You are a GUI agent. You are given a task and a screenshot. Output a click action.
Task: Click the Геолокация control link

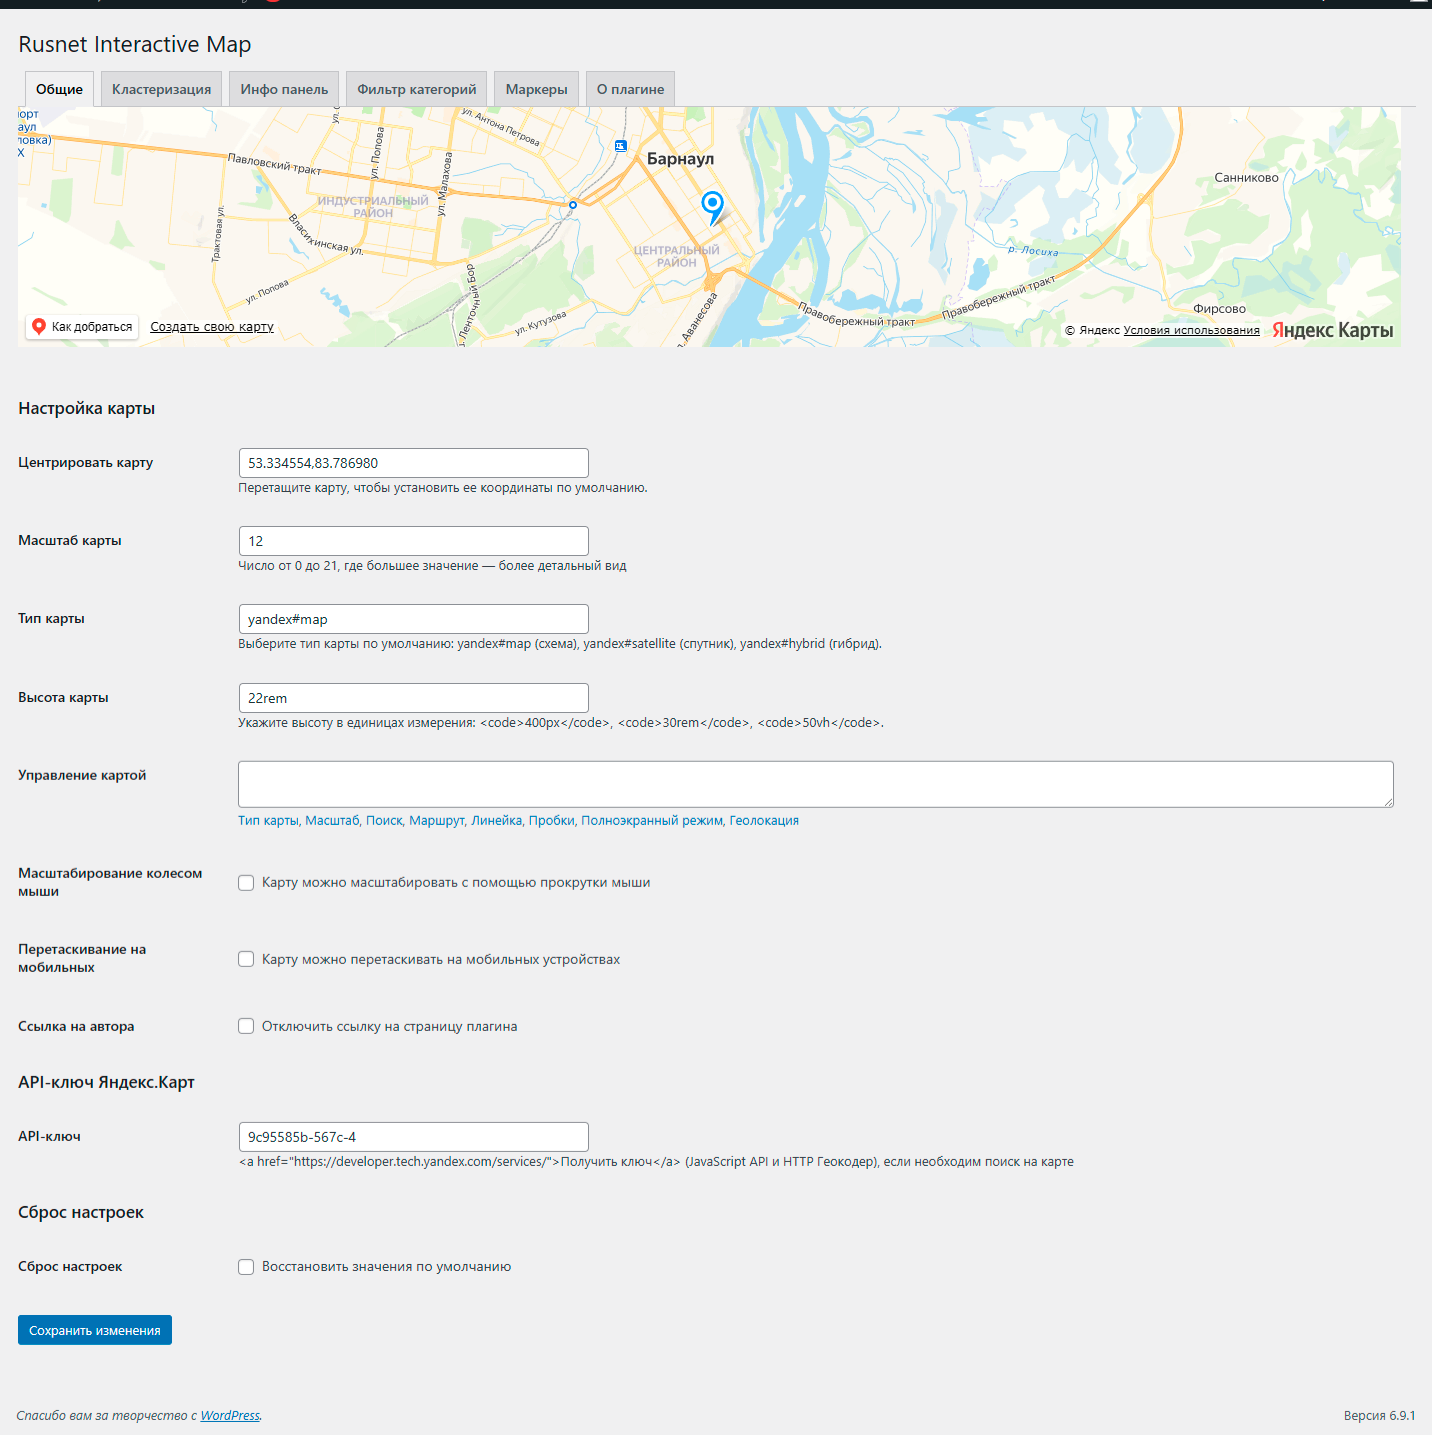pyautogui.click(x=764, y=821)
